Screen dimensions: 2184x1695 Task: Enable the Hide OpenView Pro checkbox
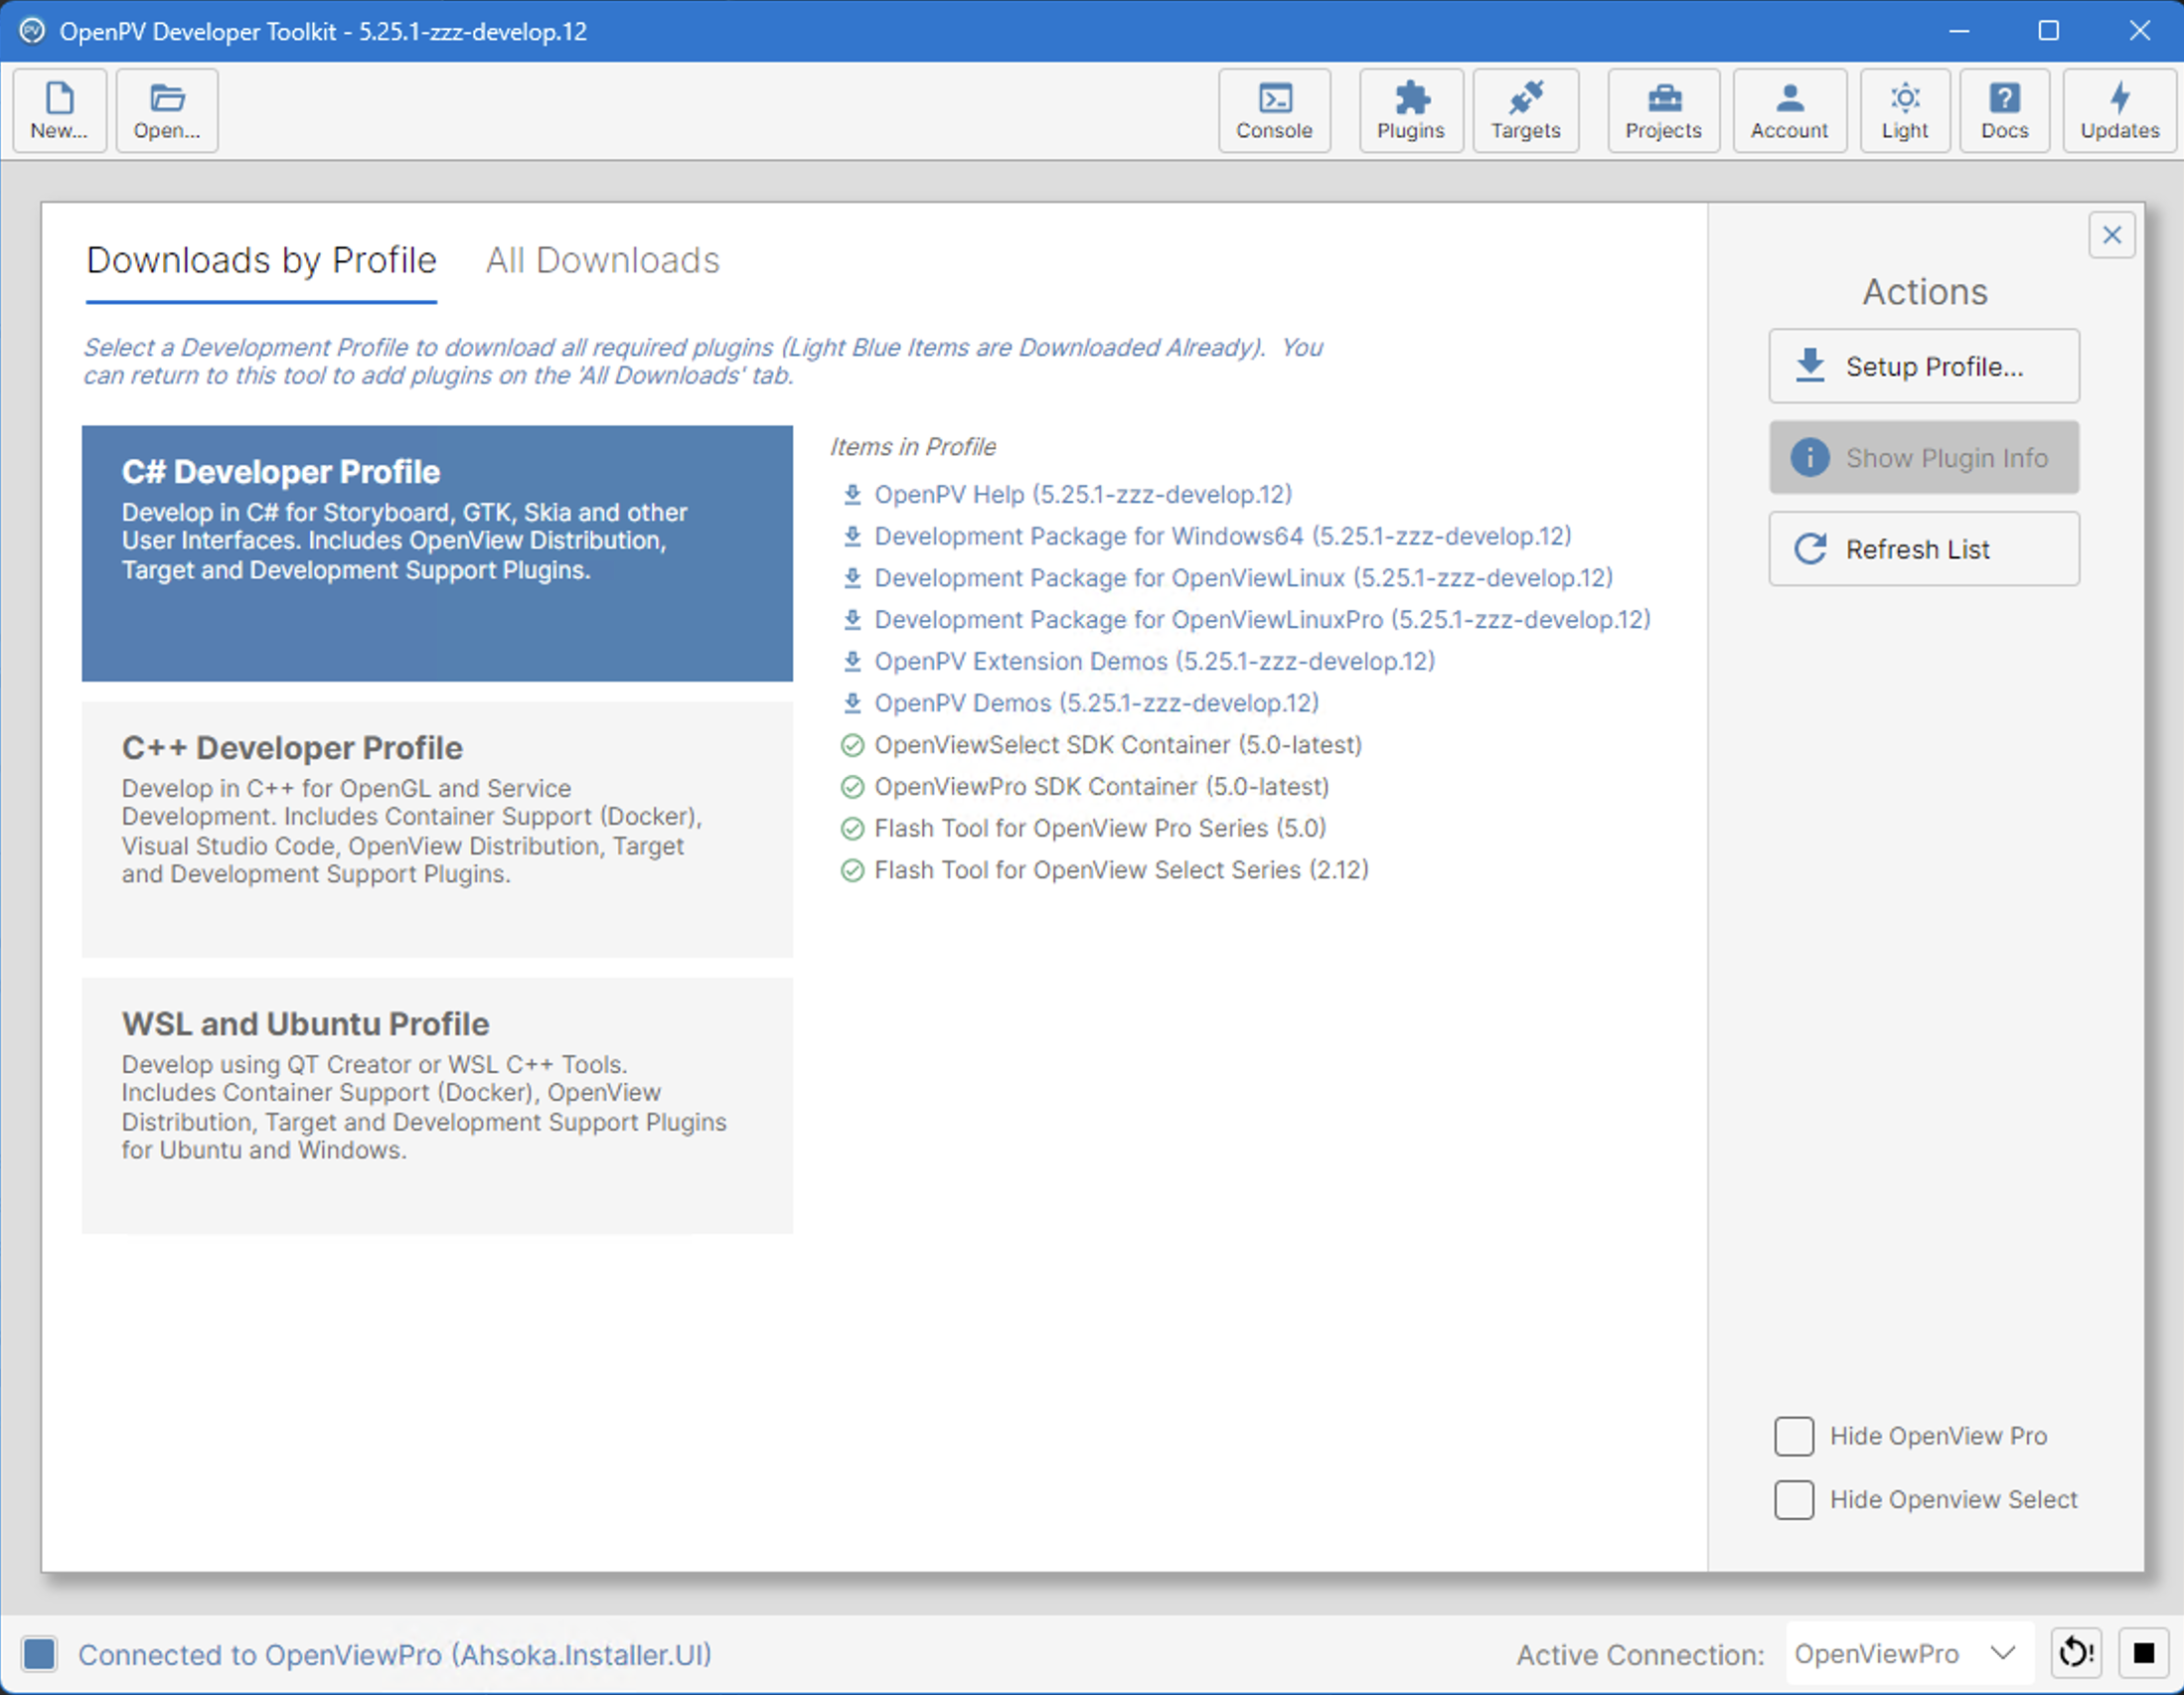coord(1794,1436)
